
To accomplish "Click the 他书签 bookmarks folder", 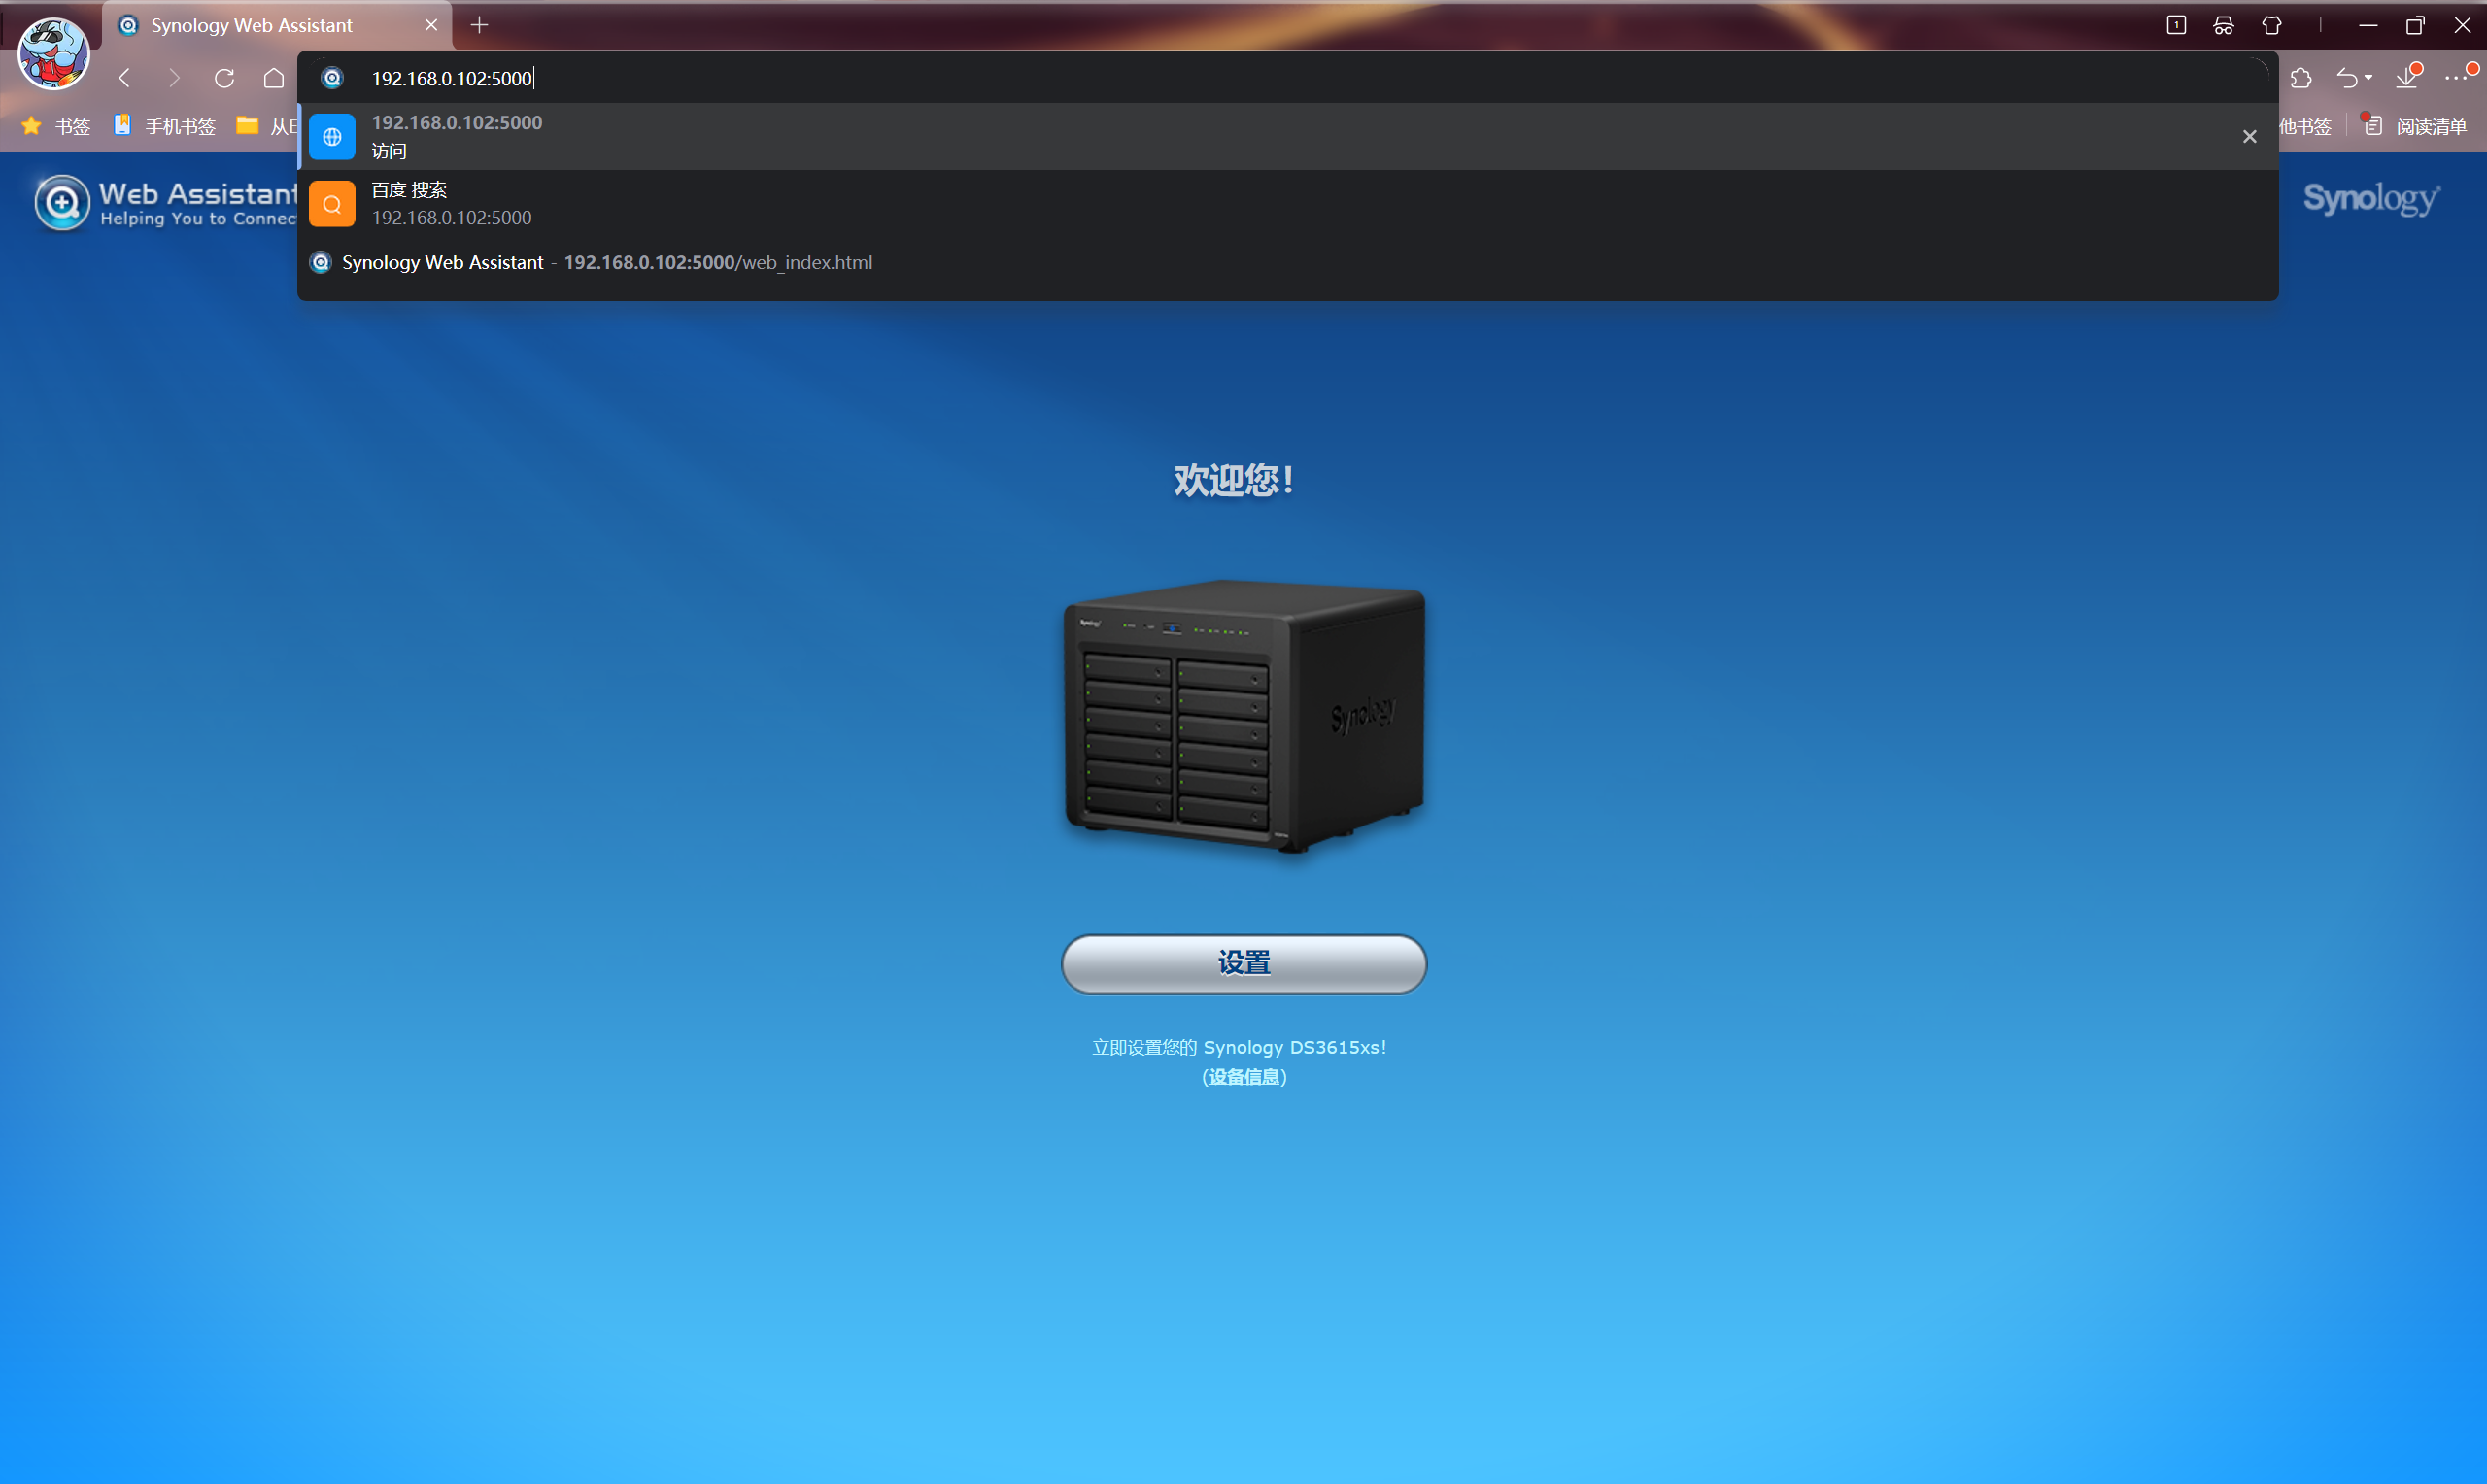I will pyautogui.click(x=2305, y=126).
